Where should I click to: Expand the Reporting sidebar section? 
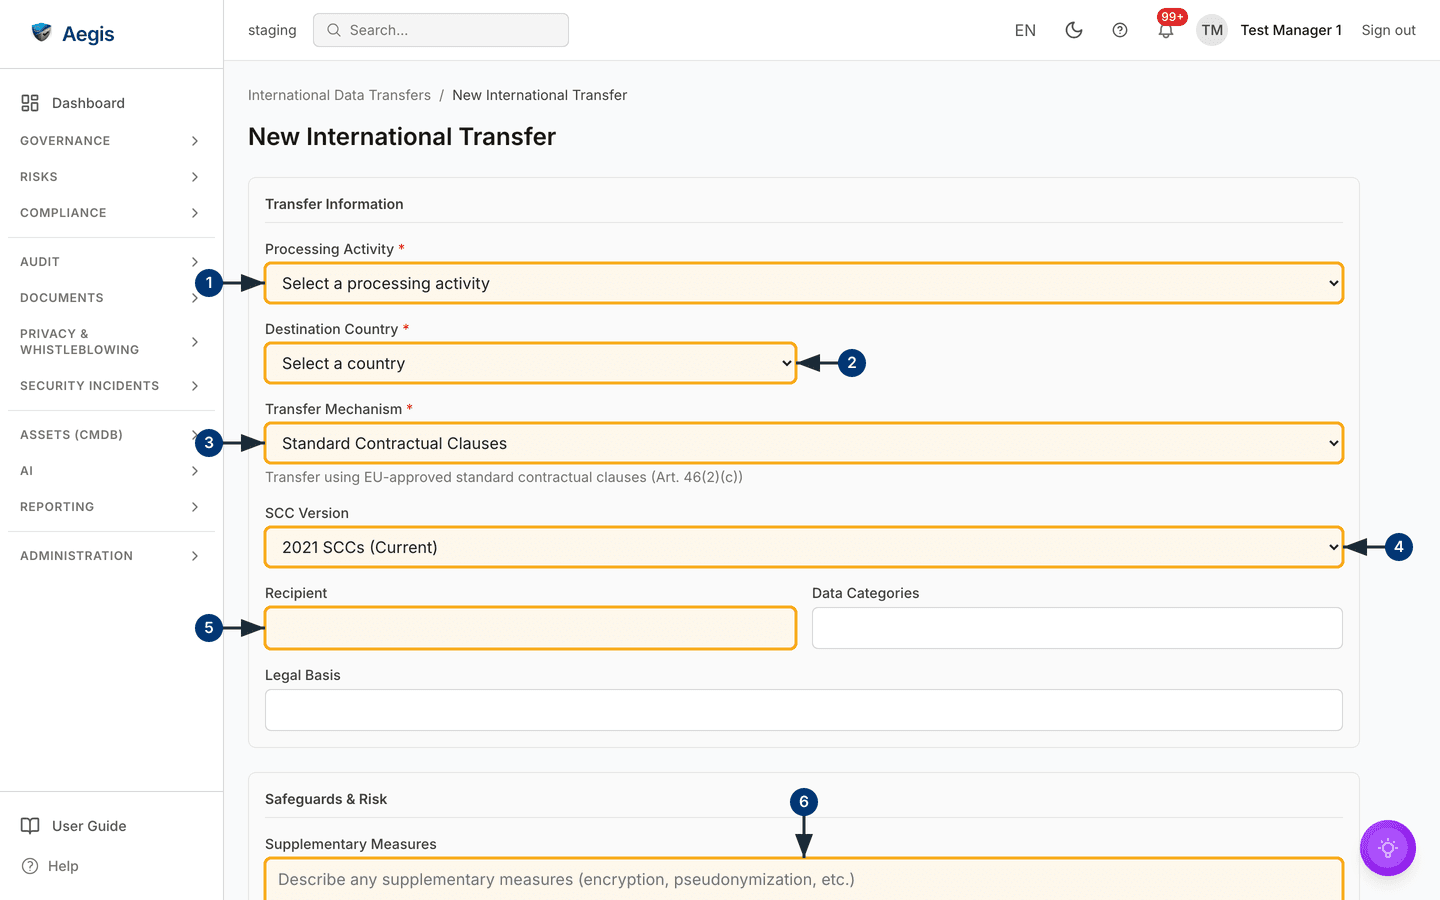coord(110,507)
